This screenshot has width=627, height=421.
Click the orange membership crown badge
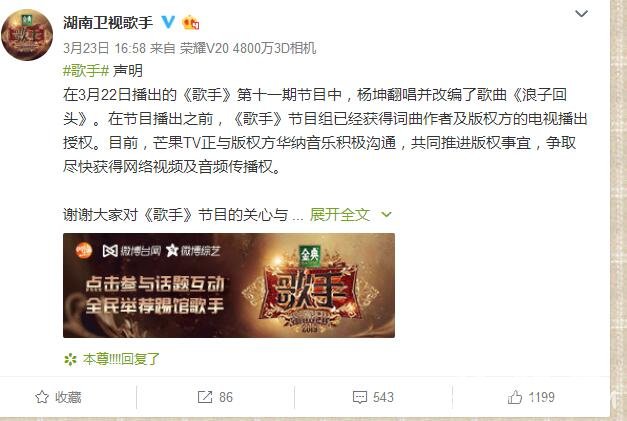pyautogui.click(x=190, y=22)
